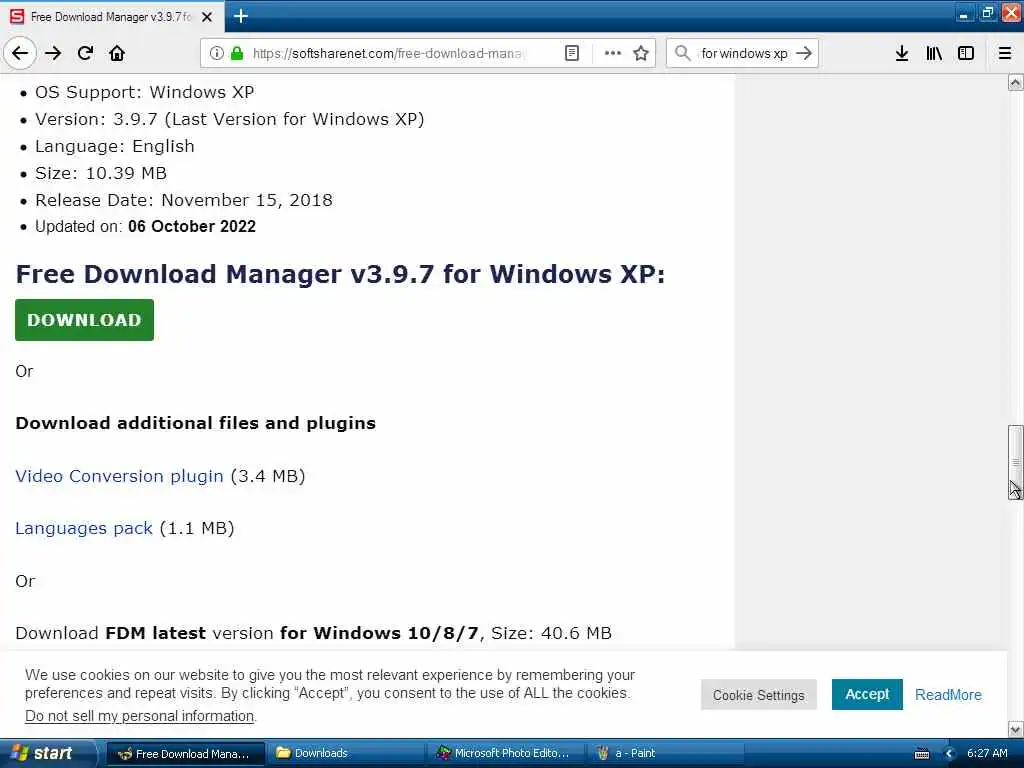Open the Languages pack link

[84, 528]
